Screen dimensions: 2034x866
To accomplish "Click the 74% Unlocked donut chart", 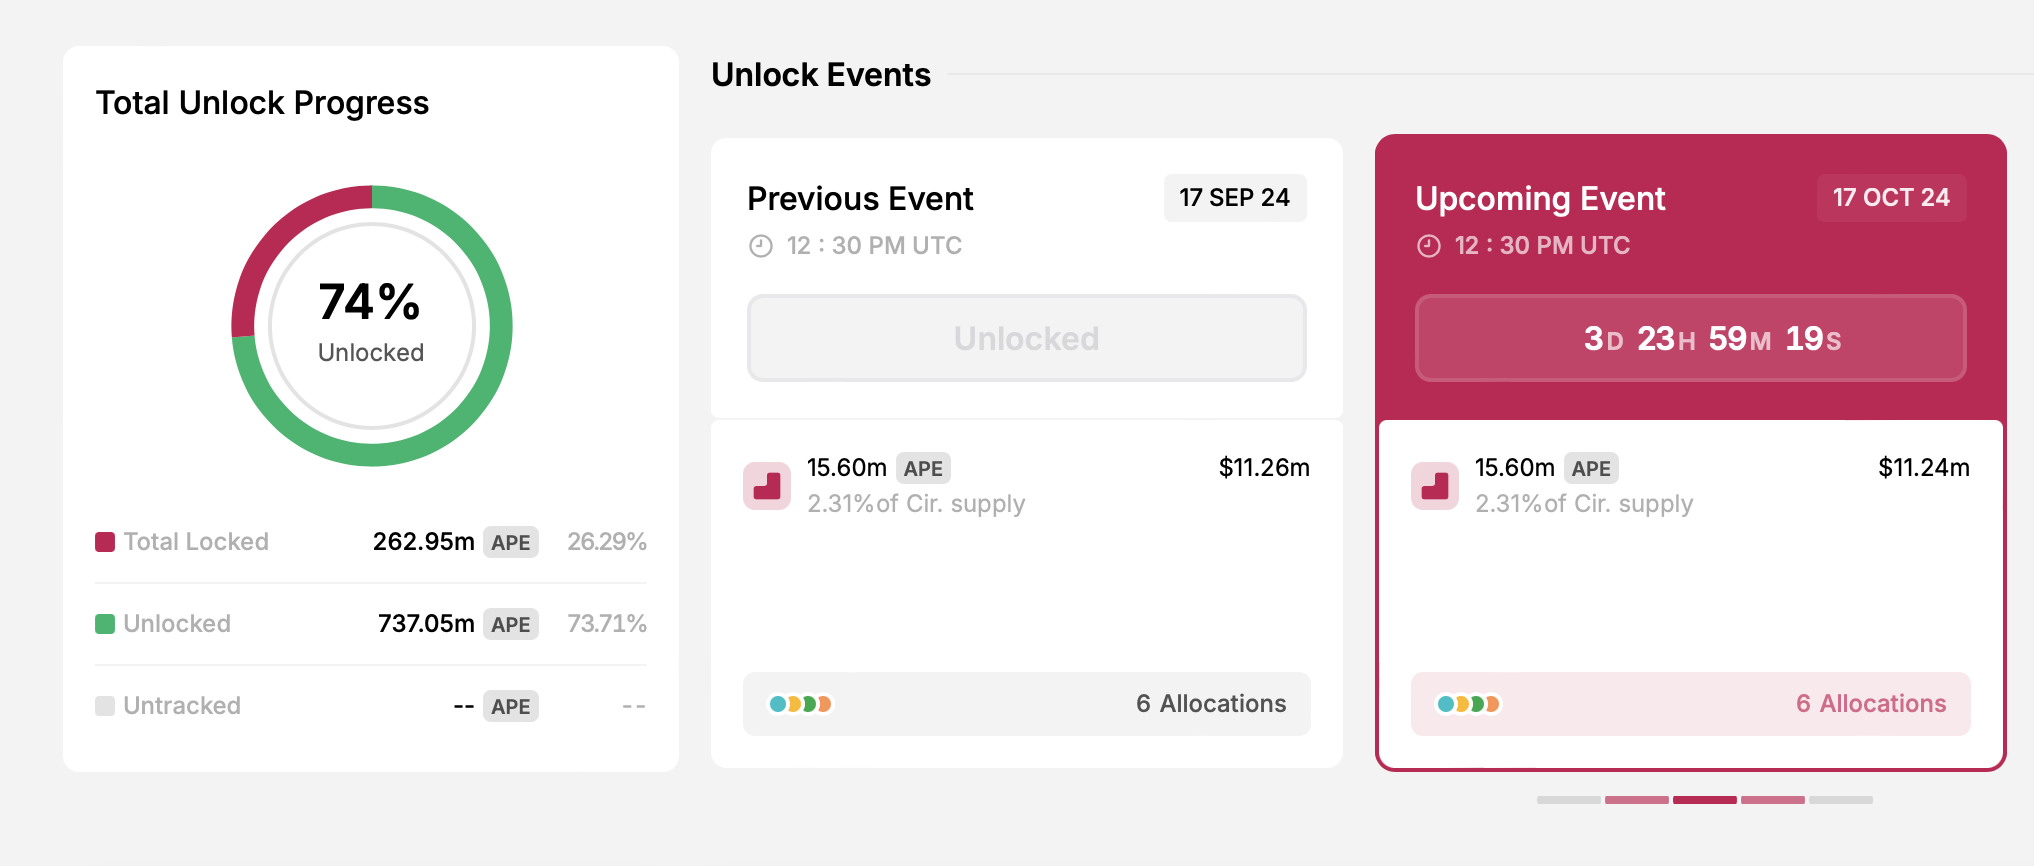I will tap(372, 326).
